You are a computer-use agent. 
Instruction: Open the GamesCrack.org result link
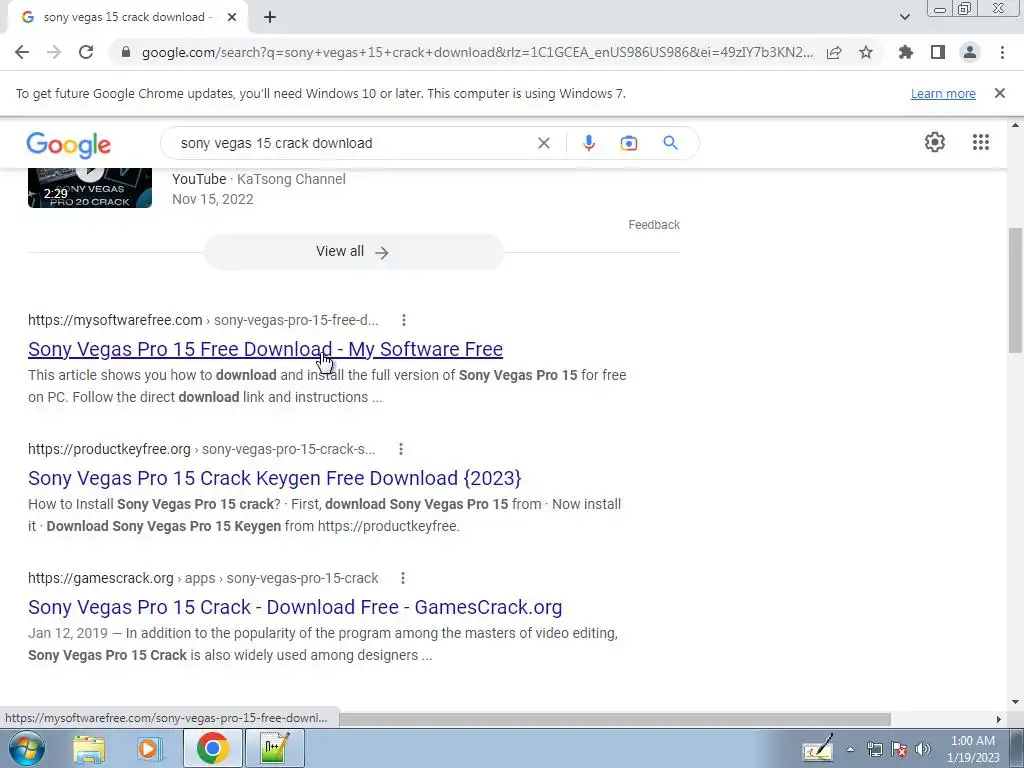click(295, 607)
